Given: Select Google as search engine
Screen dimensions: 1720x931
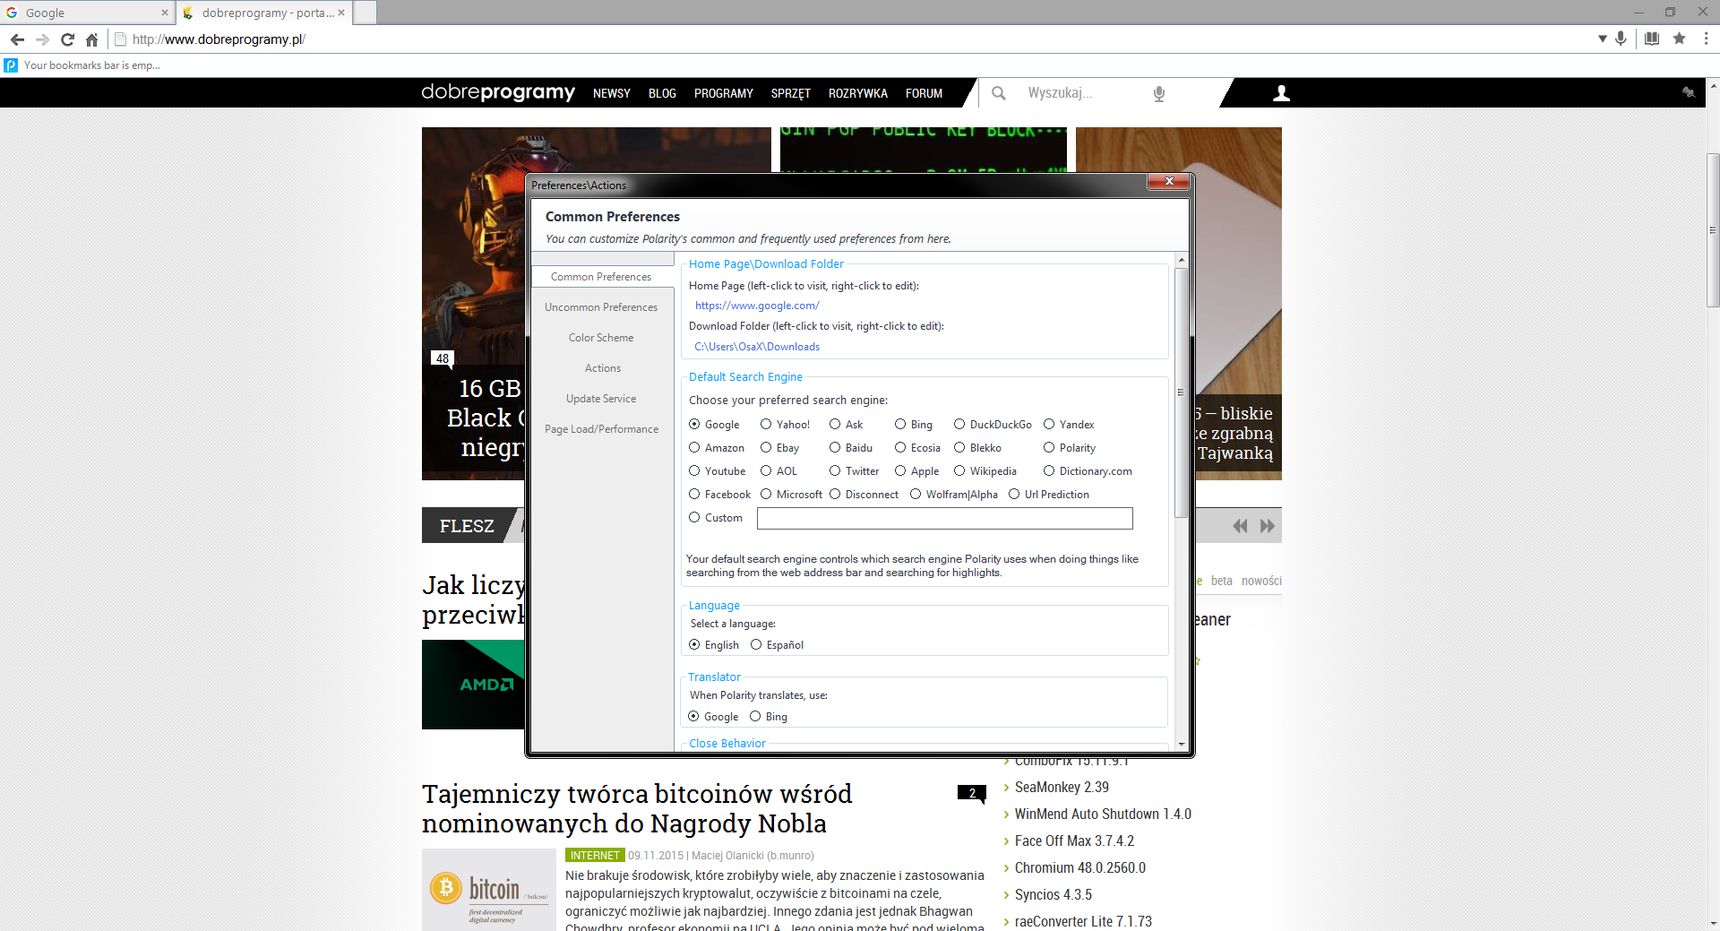Looking at the screenshot, I should 714,424.
